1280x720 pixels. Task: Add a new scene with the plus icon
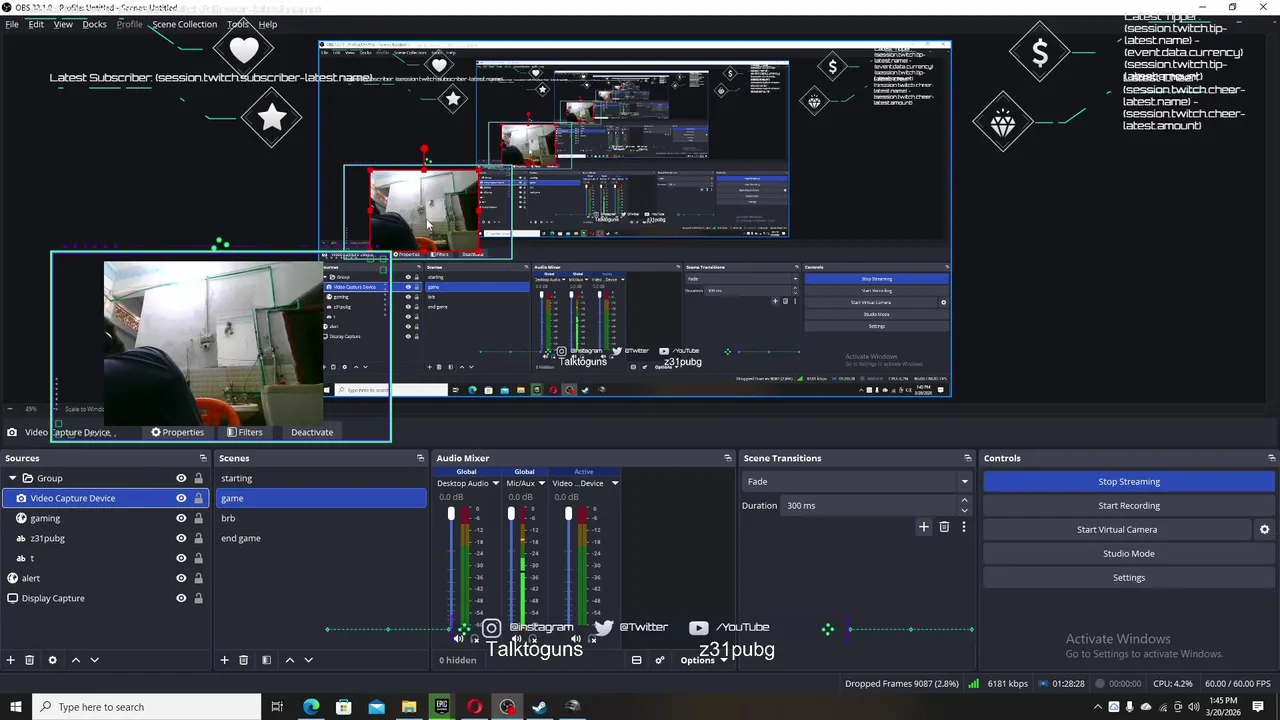[x=225, y=660]
